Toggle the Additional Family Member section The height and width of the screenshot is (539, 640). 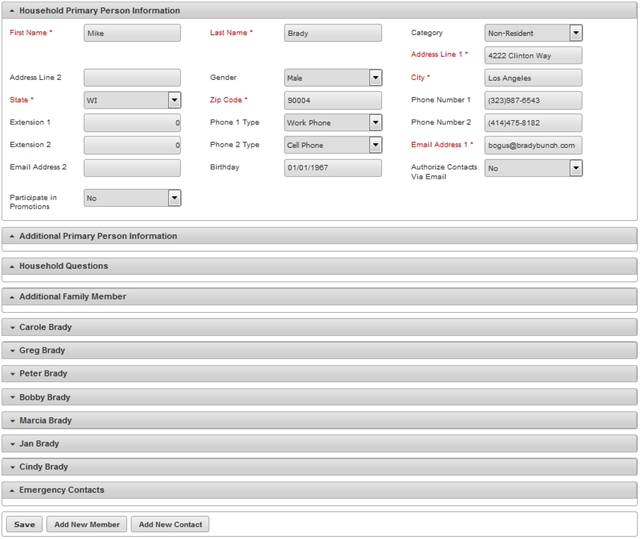tap(319, 297)
